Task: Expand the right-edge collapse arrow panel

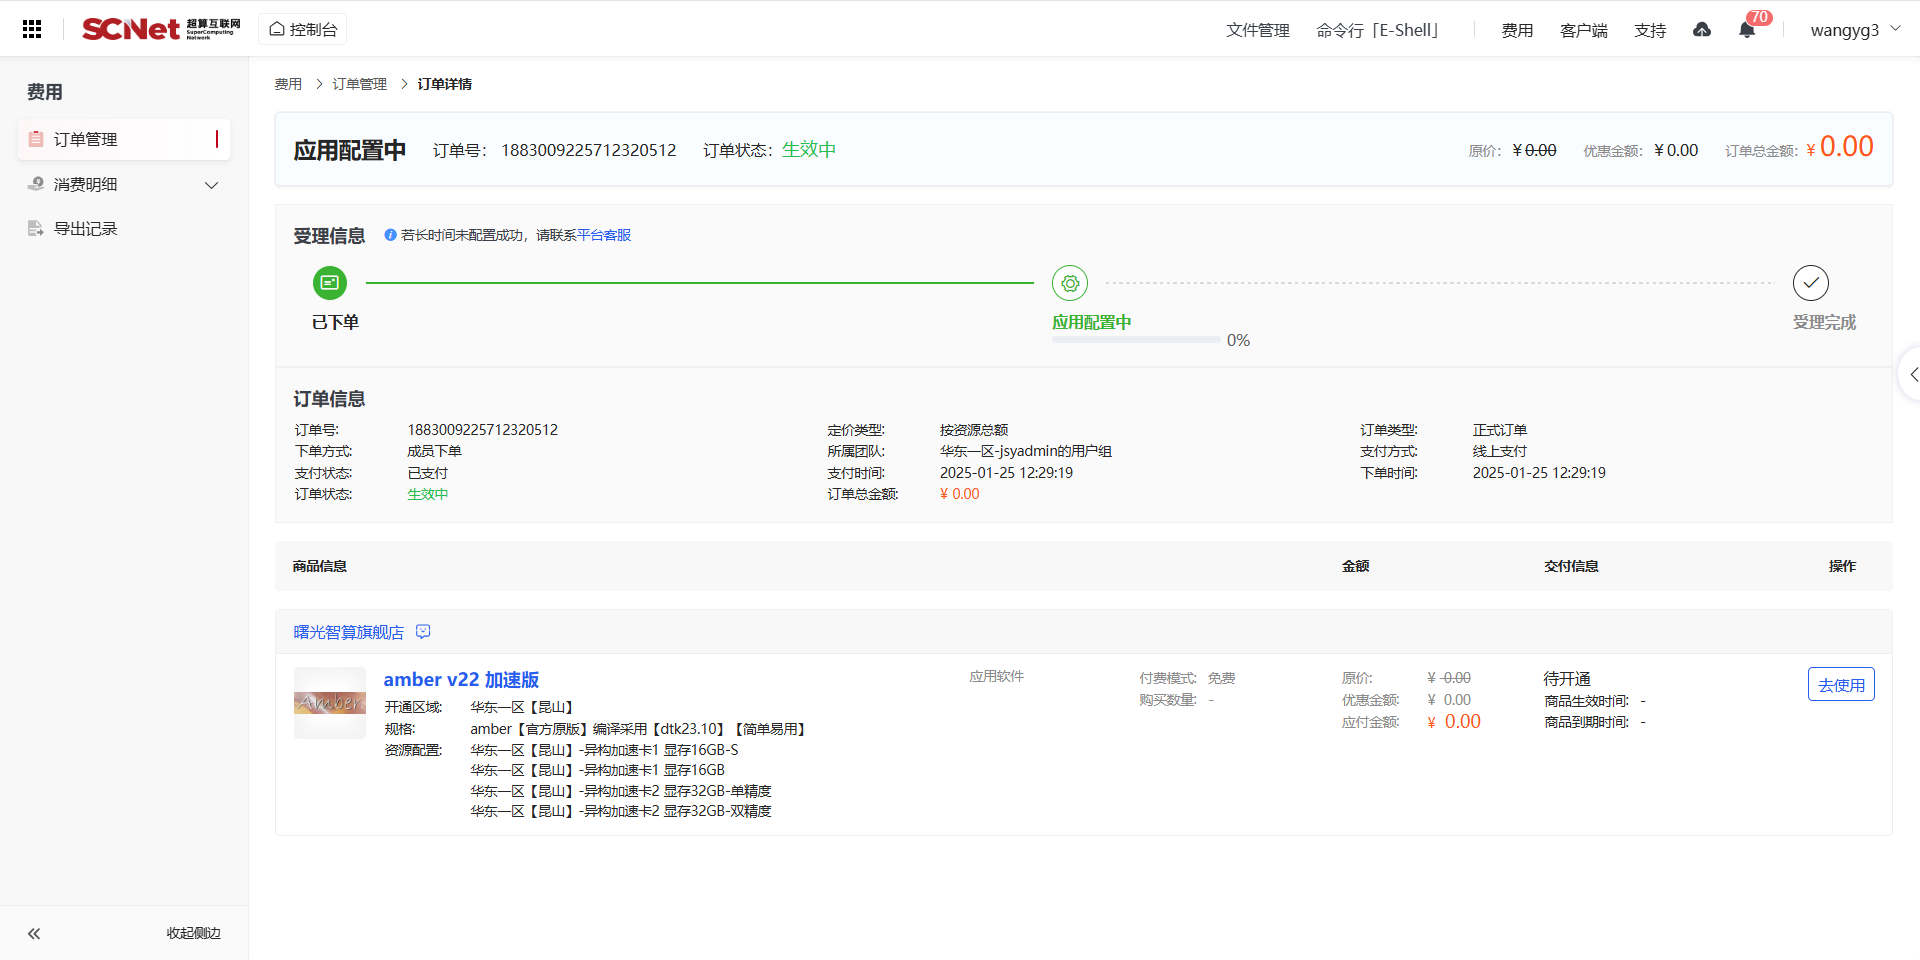Action: [x=1911, y=374]
